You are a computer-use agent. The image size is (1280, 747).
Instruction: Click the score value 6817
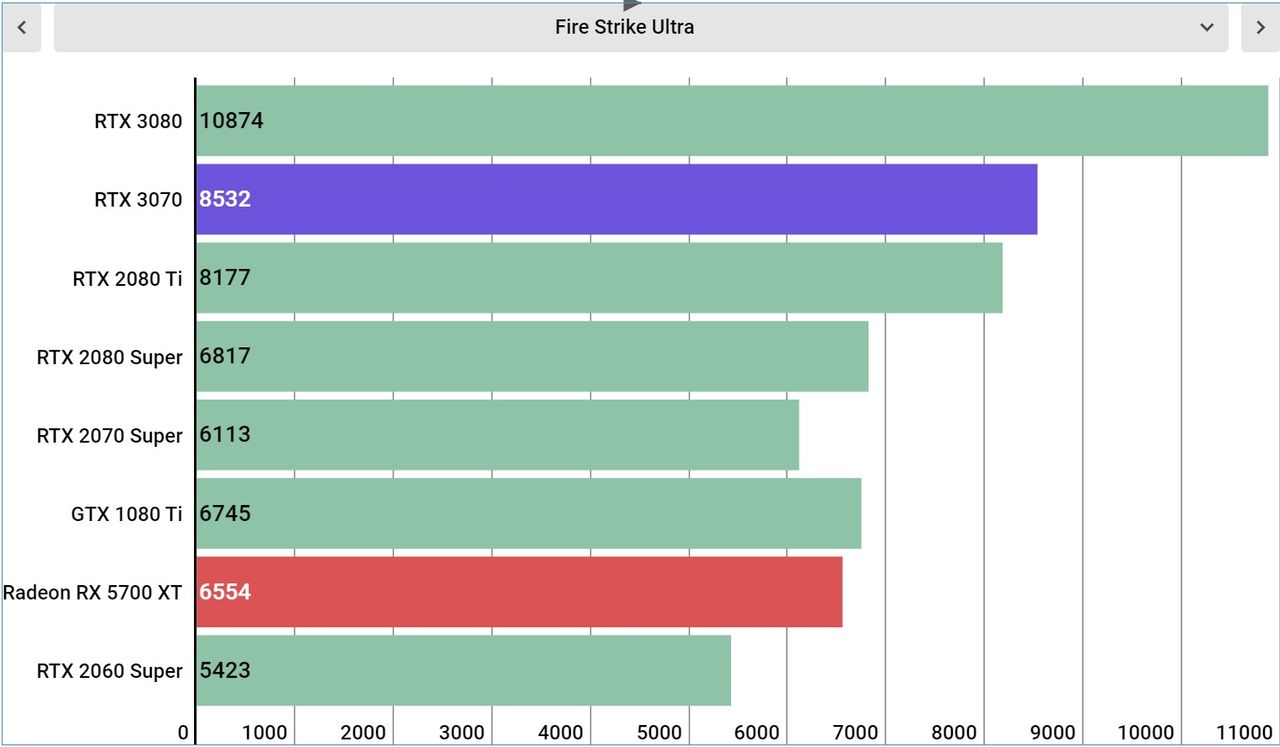pyautogui.click(x=225, y=356)
